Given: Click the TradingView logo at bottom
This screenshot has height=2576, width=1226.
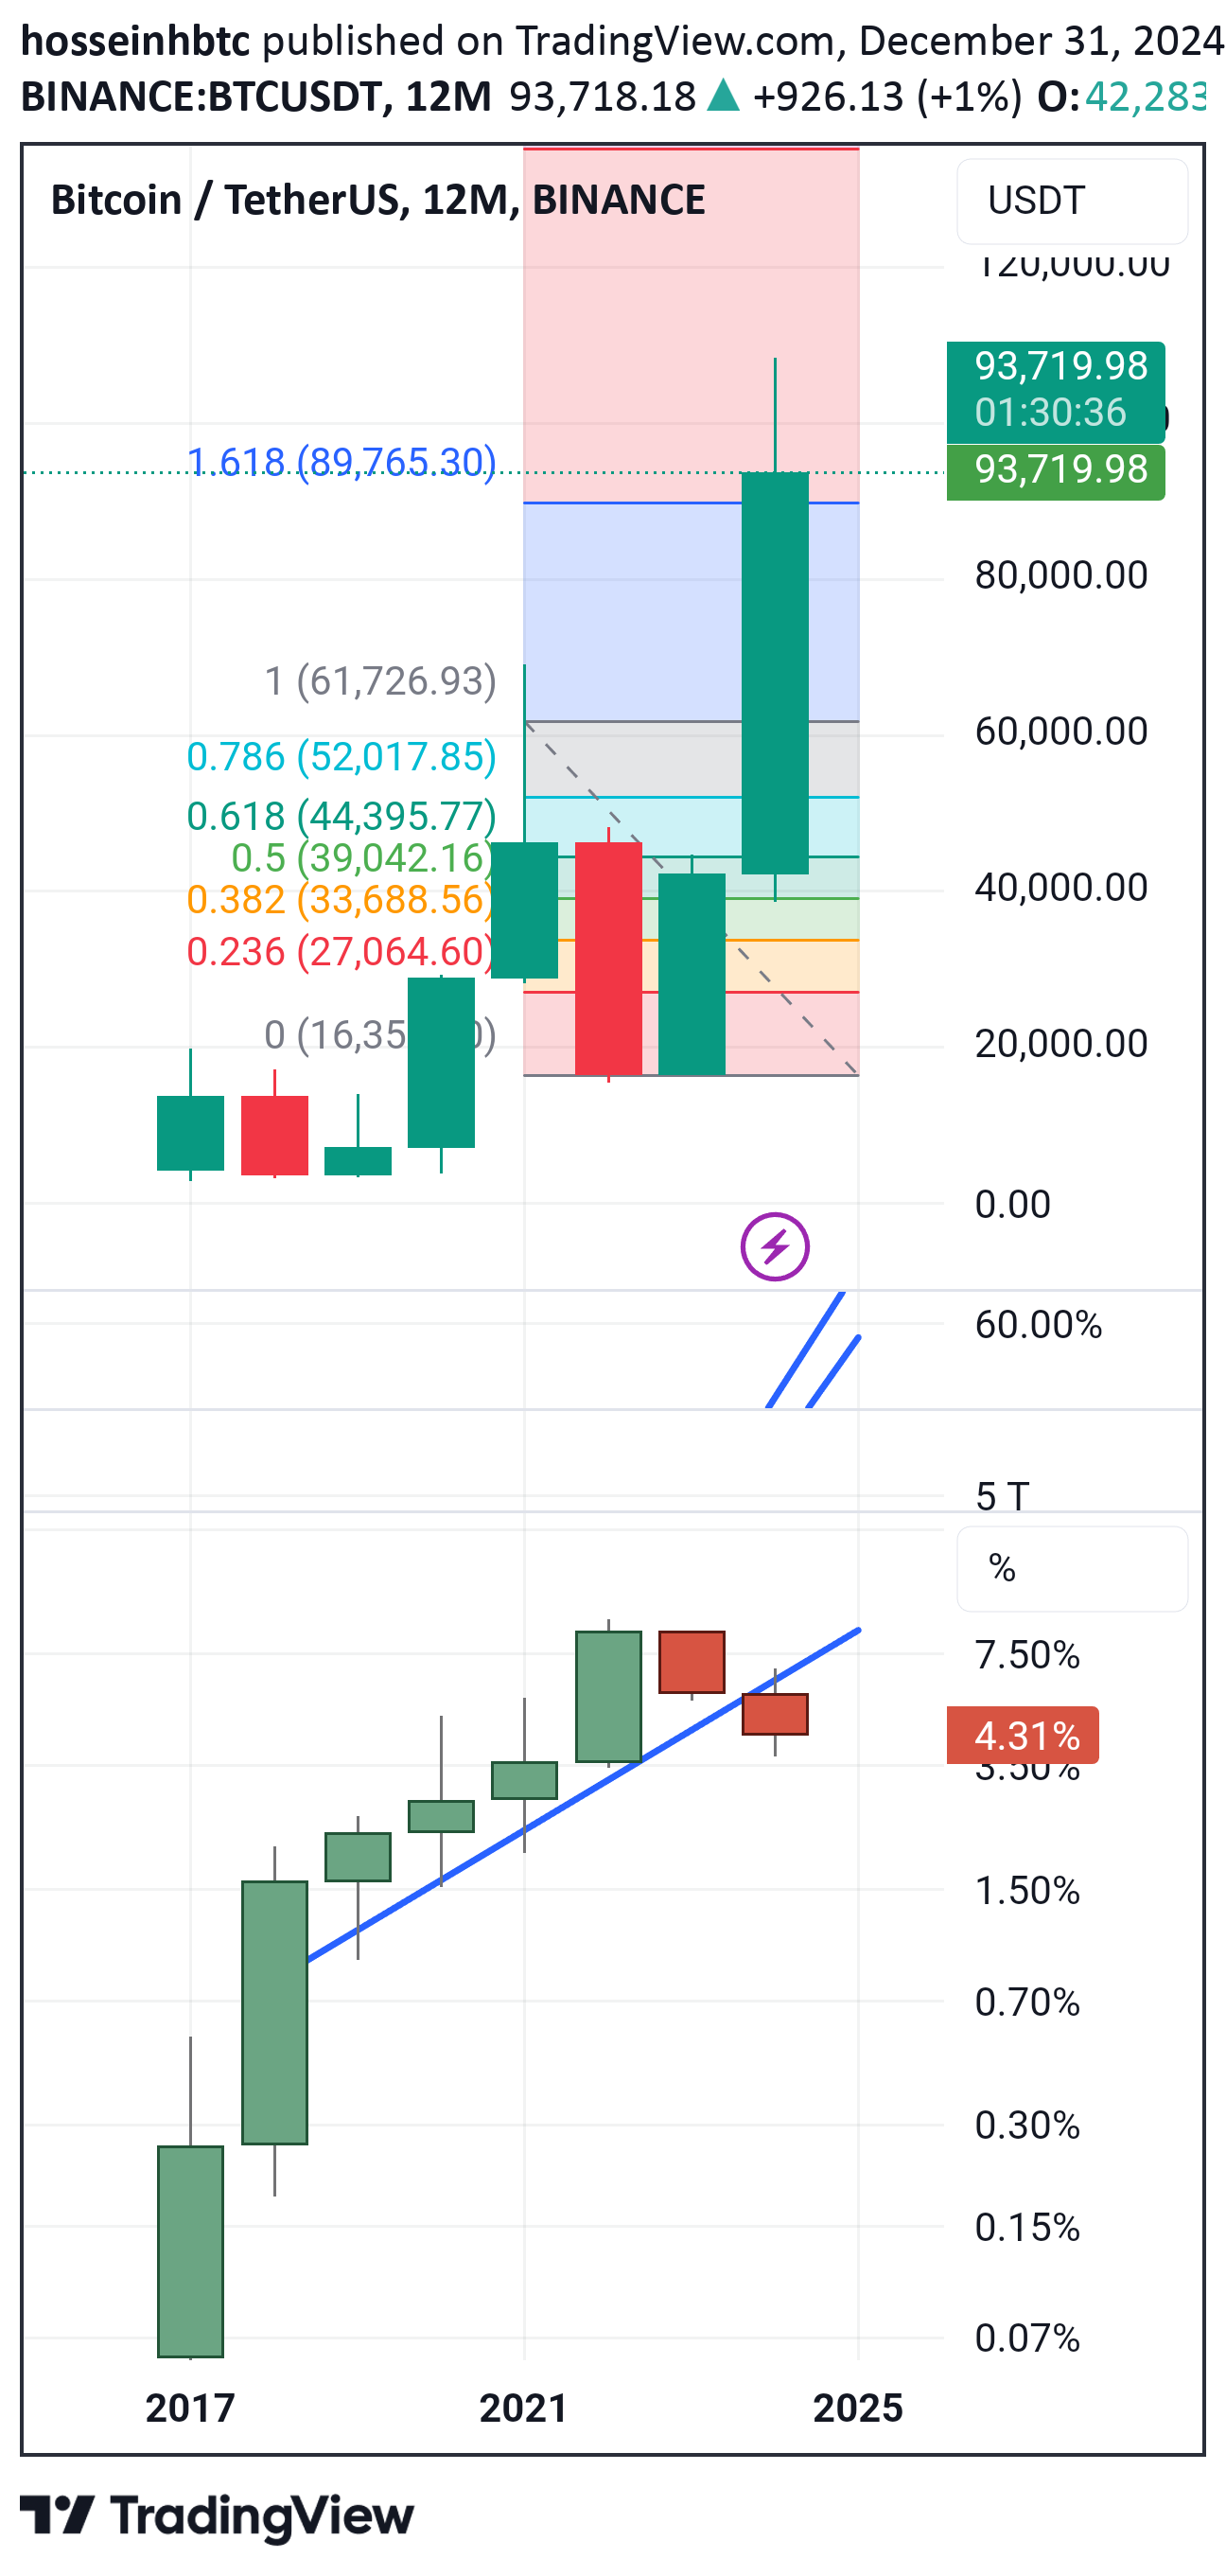Looking at the screenshot, I should click(217, 2517).
